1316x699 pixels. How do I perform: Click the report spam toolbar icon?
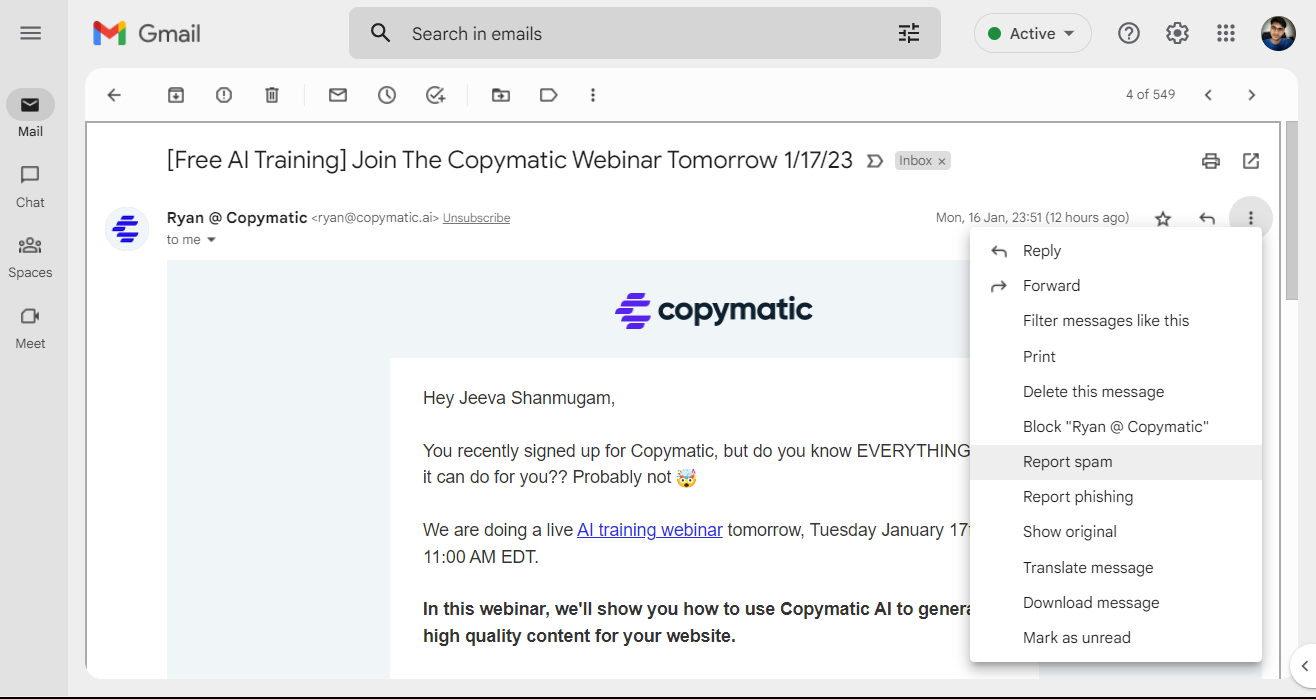click(224, 95)
